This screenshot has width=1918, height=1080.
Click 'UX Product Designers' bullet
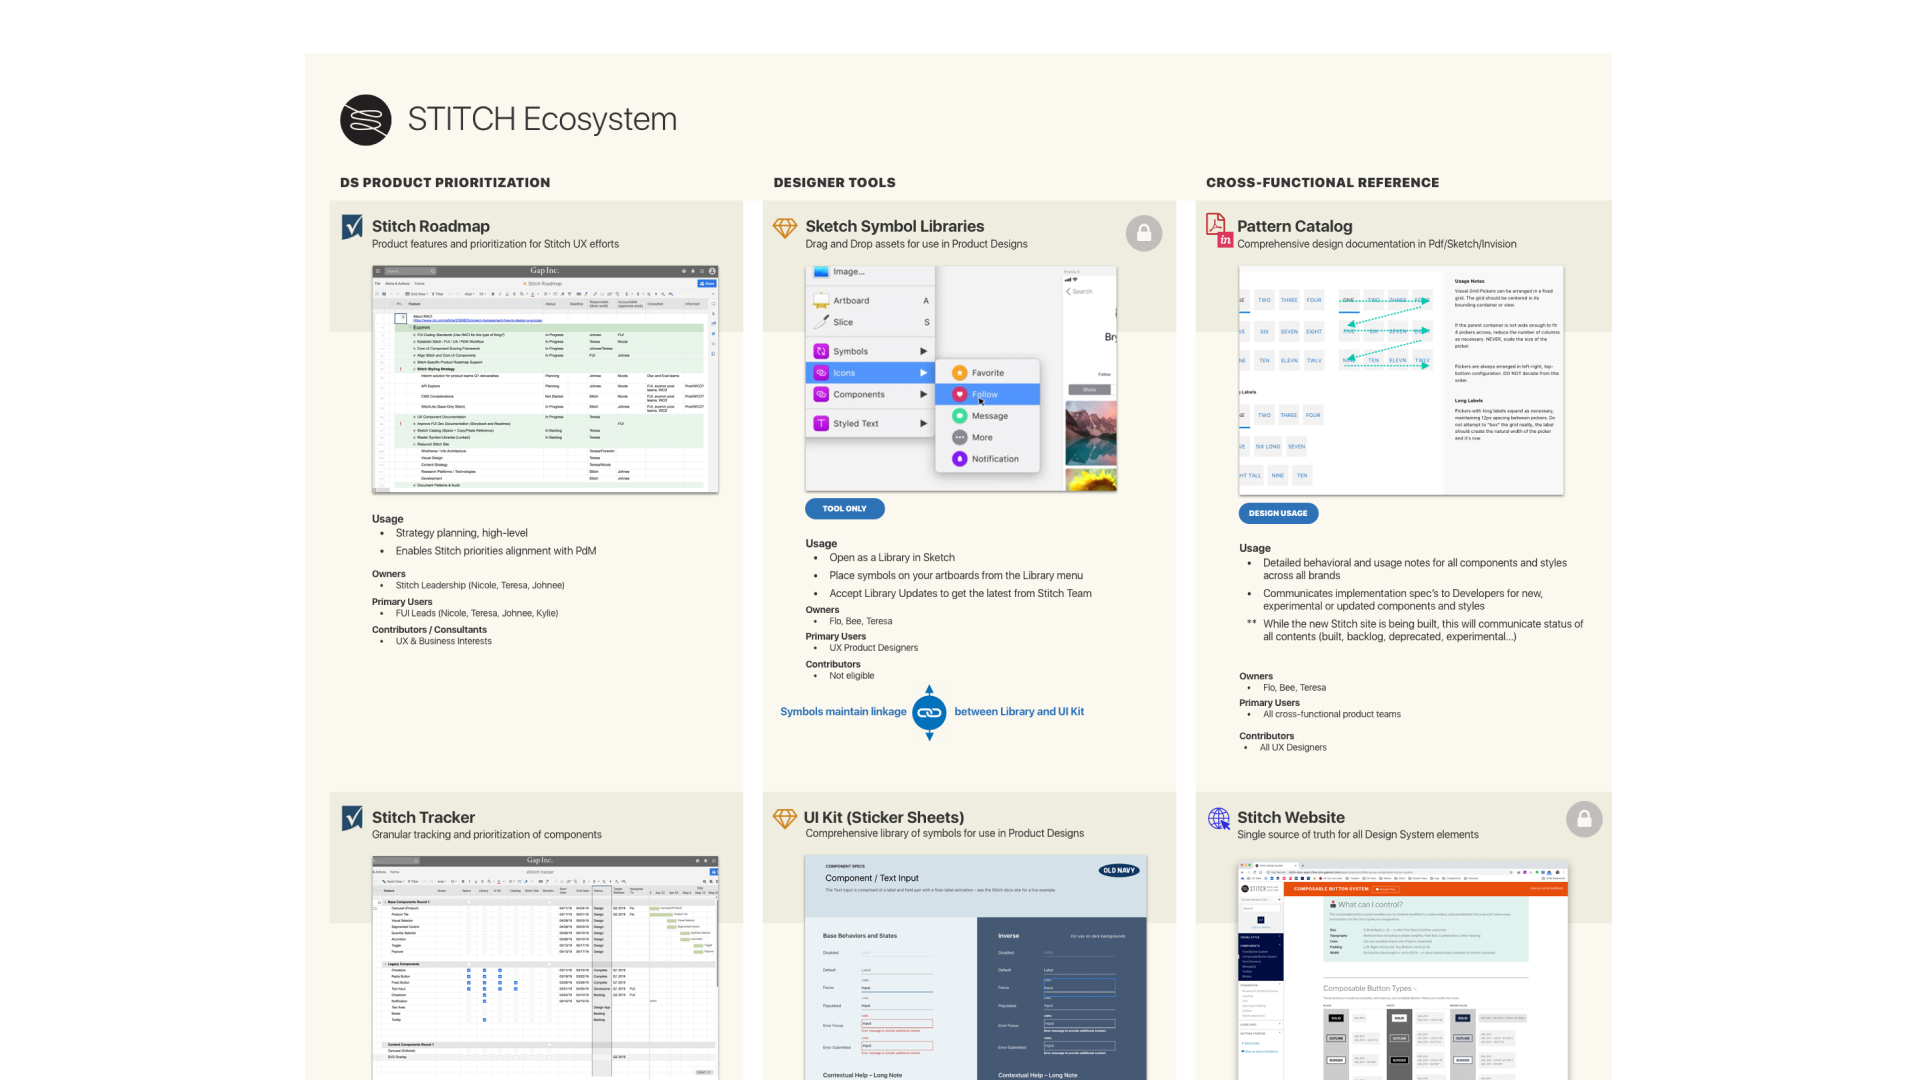[x=873, y=647]
